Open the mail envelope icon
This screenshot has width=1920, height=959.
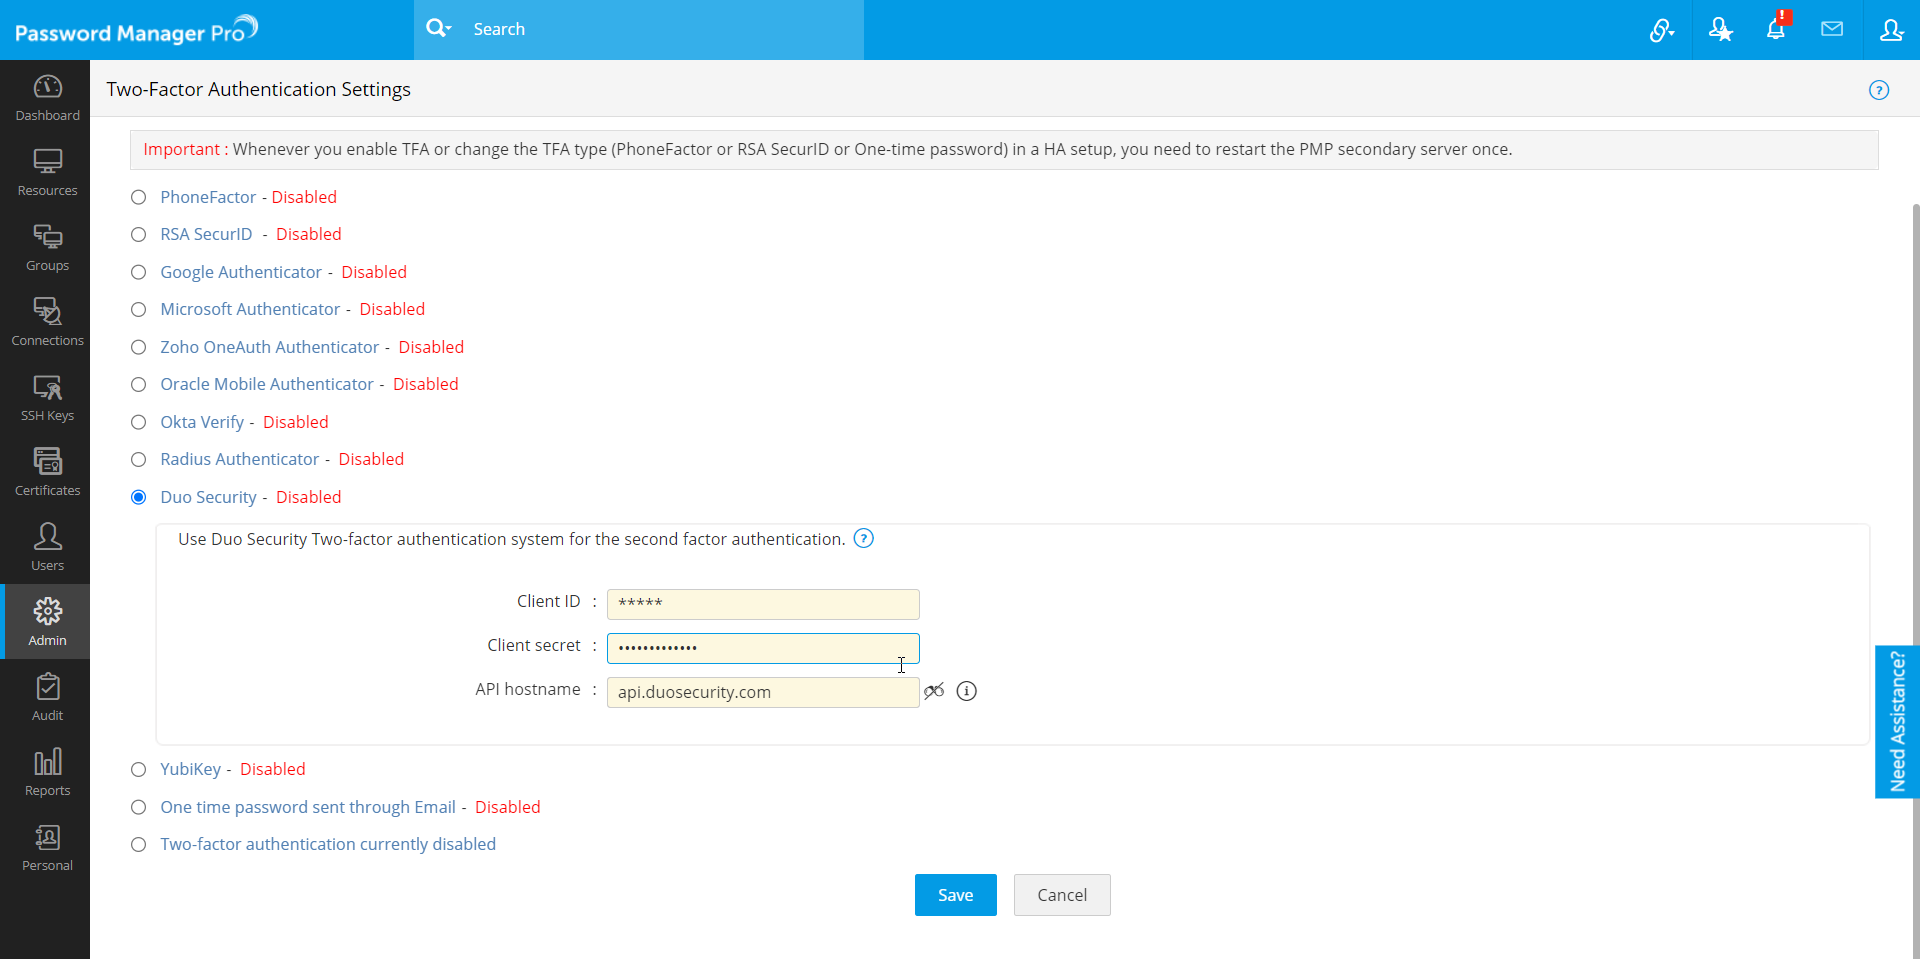[x=1832, y=29]
